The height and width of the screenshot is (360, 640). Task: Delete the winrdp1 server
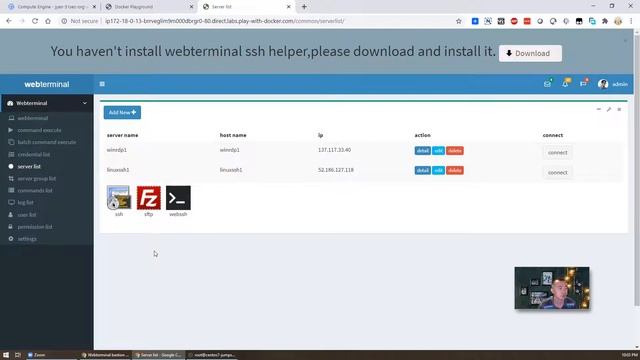455,151
